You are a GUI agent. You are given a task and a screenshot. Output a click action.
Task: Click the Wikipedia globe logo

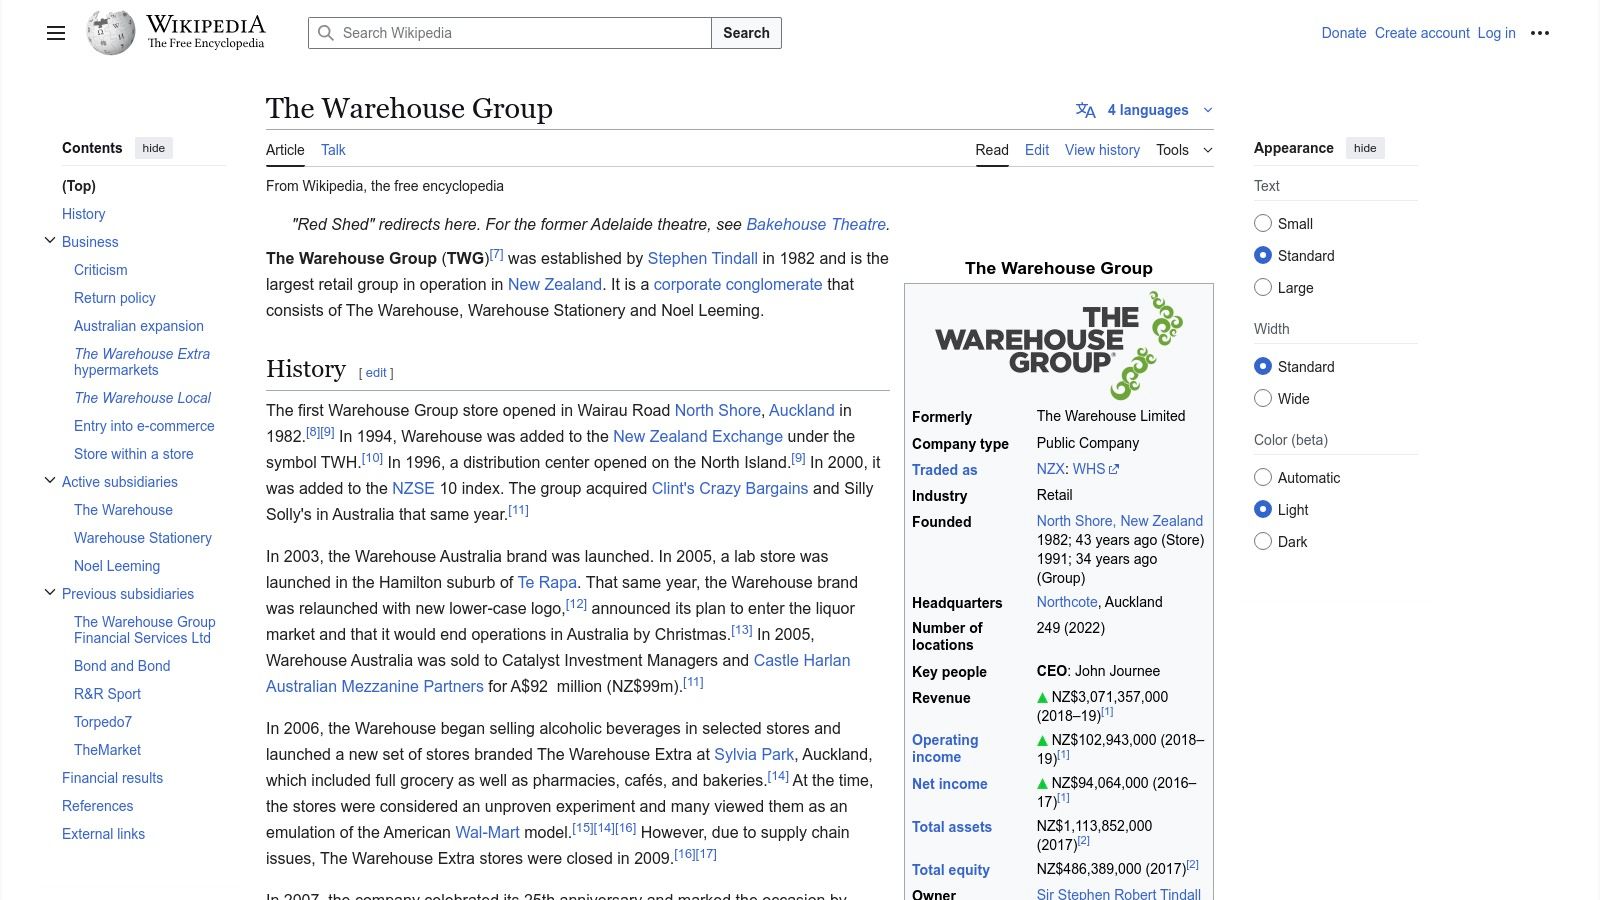point(111,33)
